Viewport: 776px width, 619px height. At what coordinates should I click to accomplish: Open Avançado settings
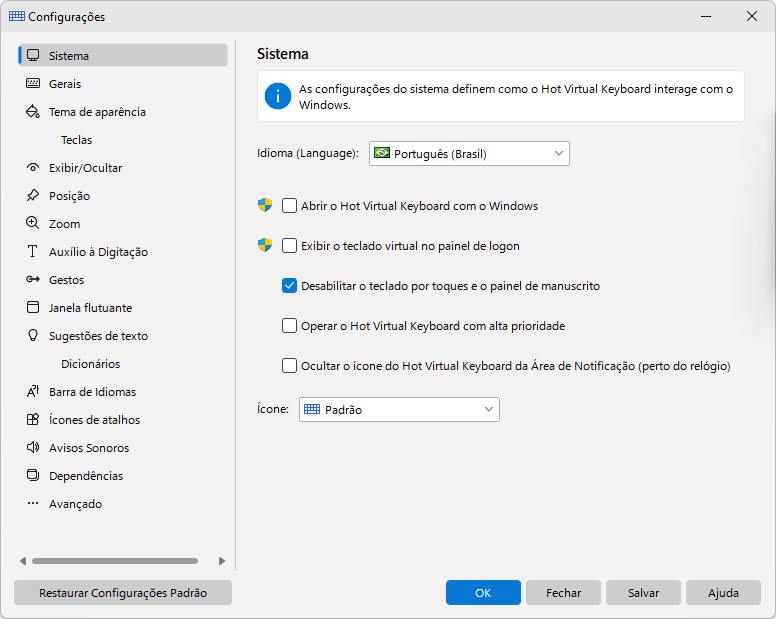(x=123, y=504)
